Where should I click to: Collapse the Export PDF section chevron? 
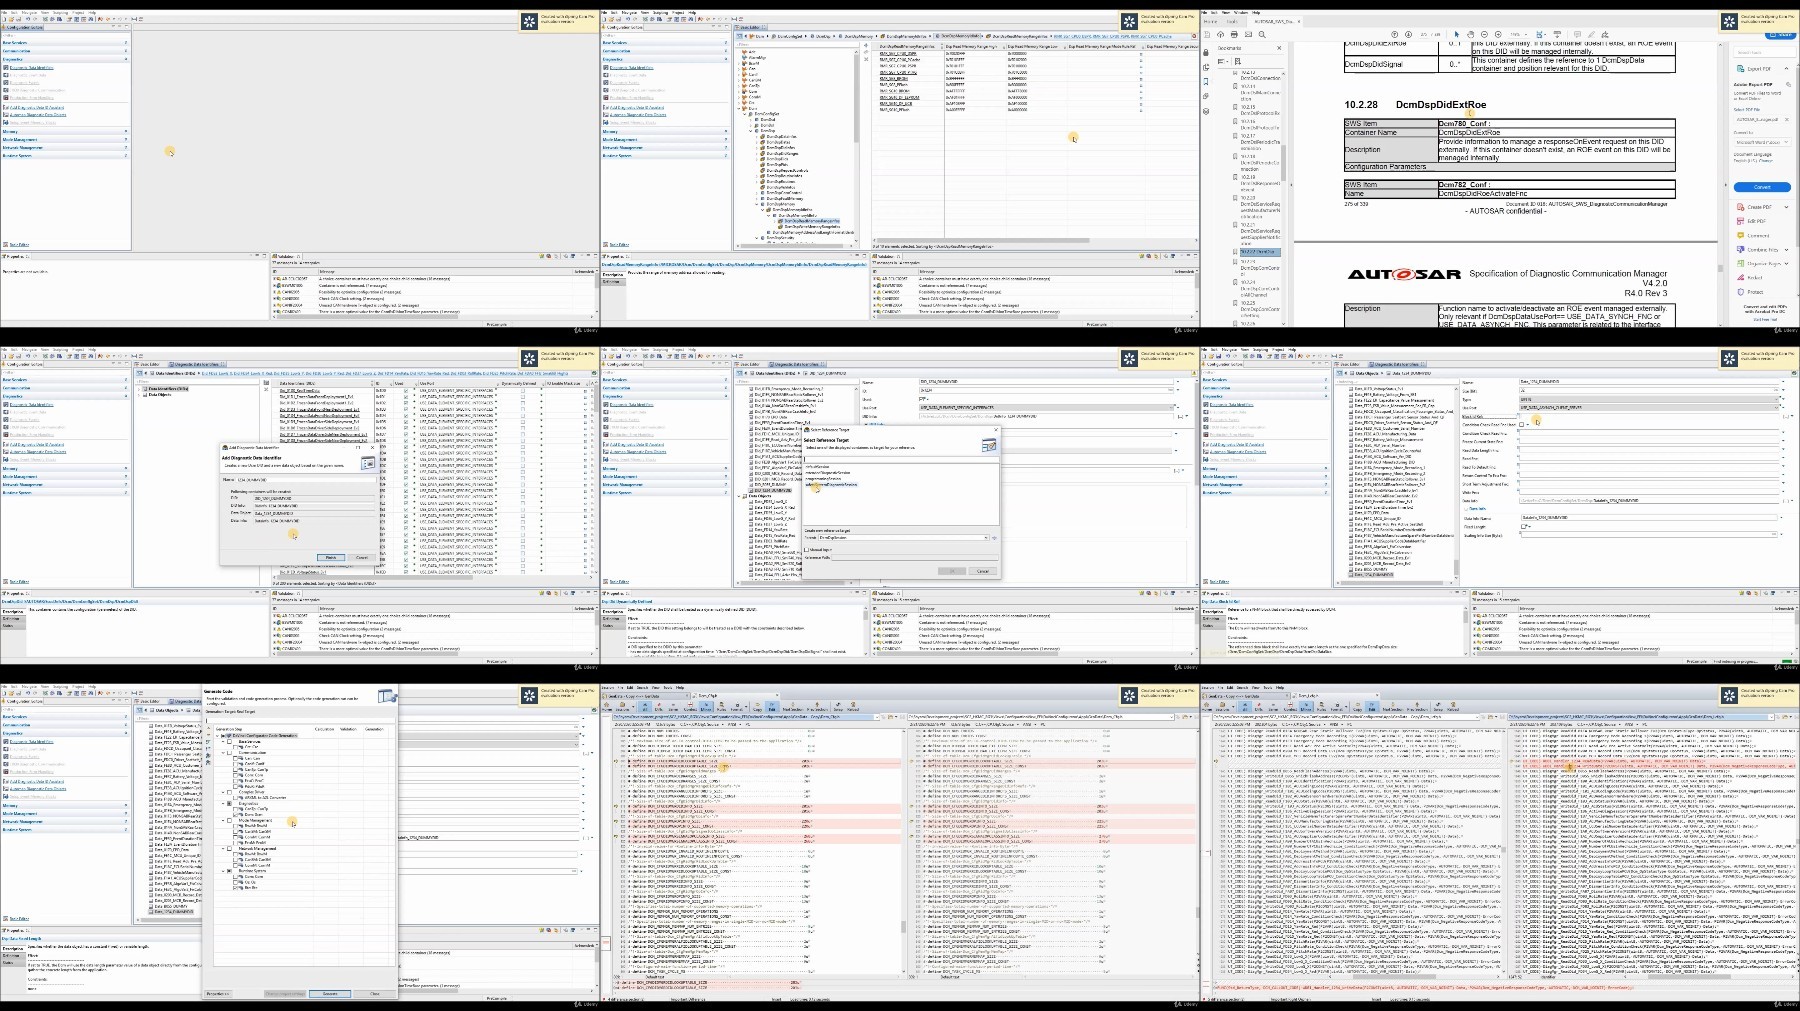pyautogui.click(x=1786, y=69)
